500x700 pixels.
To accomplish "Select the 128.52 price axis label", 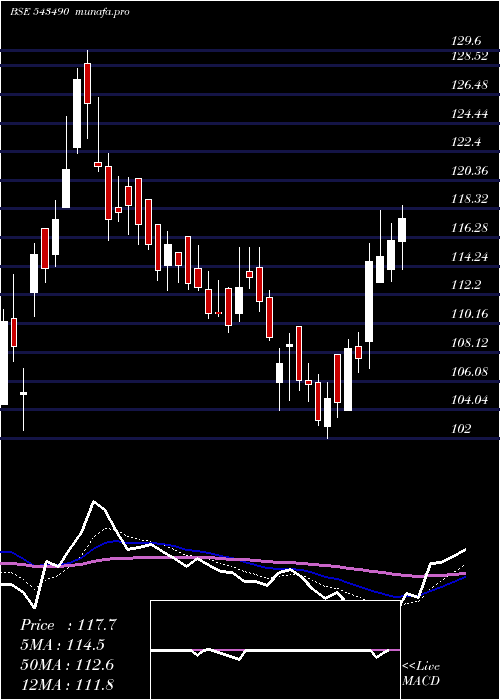I will point(470,57).
